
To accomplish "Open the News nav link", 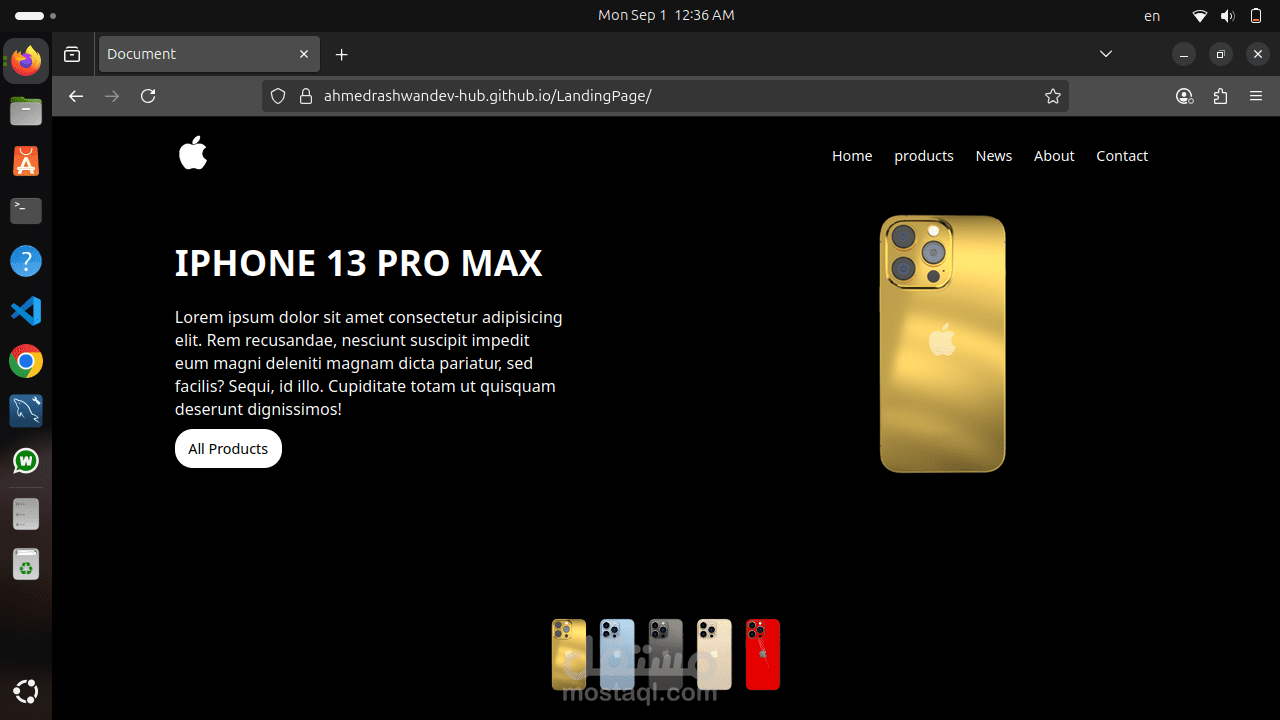I will (x=994, y=156).
